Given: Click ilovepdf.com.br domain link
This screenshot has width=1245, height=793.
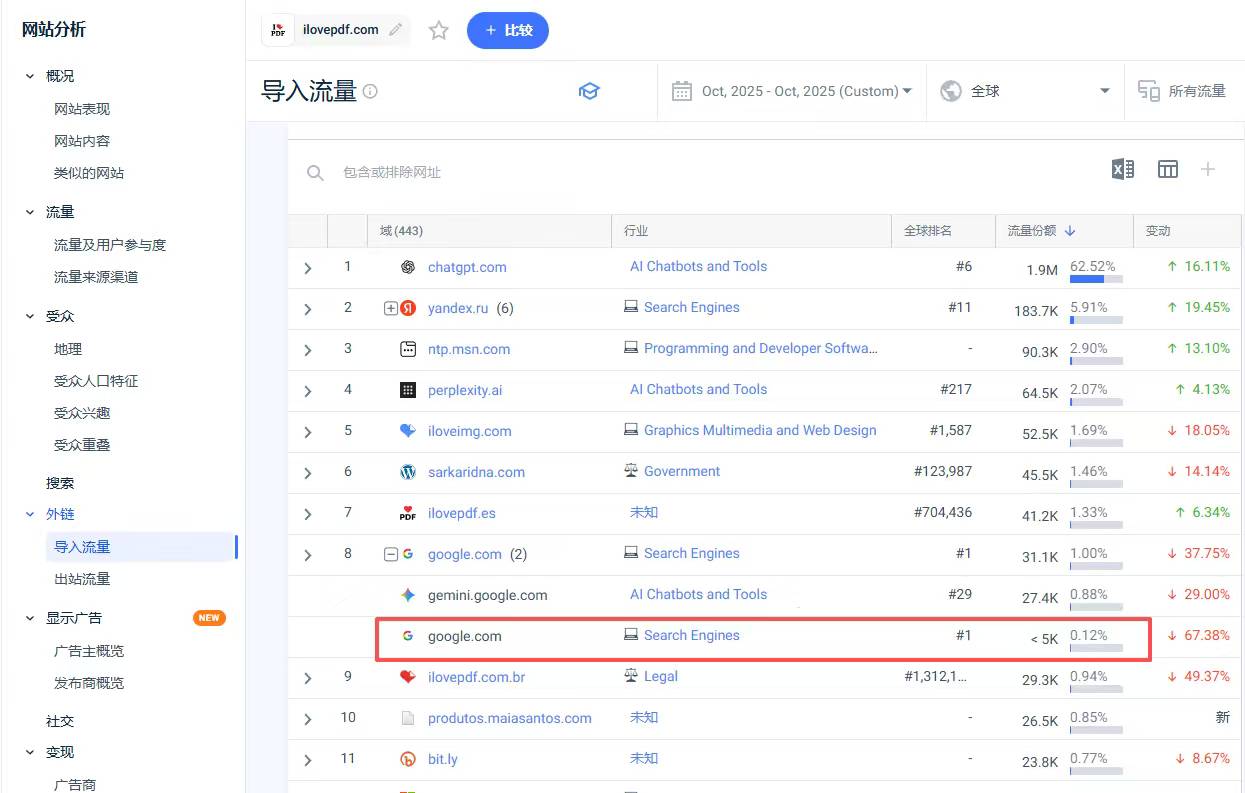Looking at the screenshot, I should coord(477,678).
